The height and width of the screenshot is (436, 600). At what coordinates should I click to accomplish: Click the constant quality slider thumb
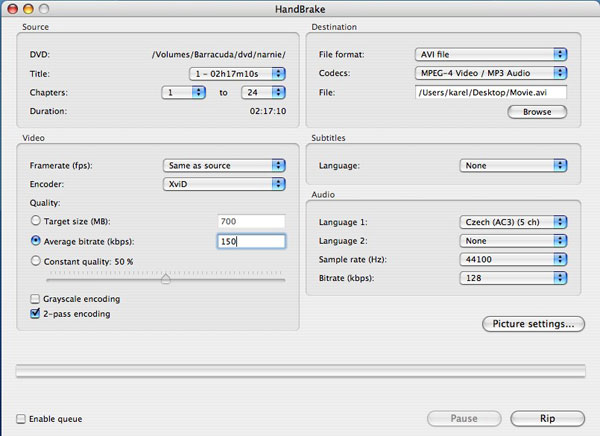166,278
